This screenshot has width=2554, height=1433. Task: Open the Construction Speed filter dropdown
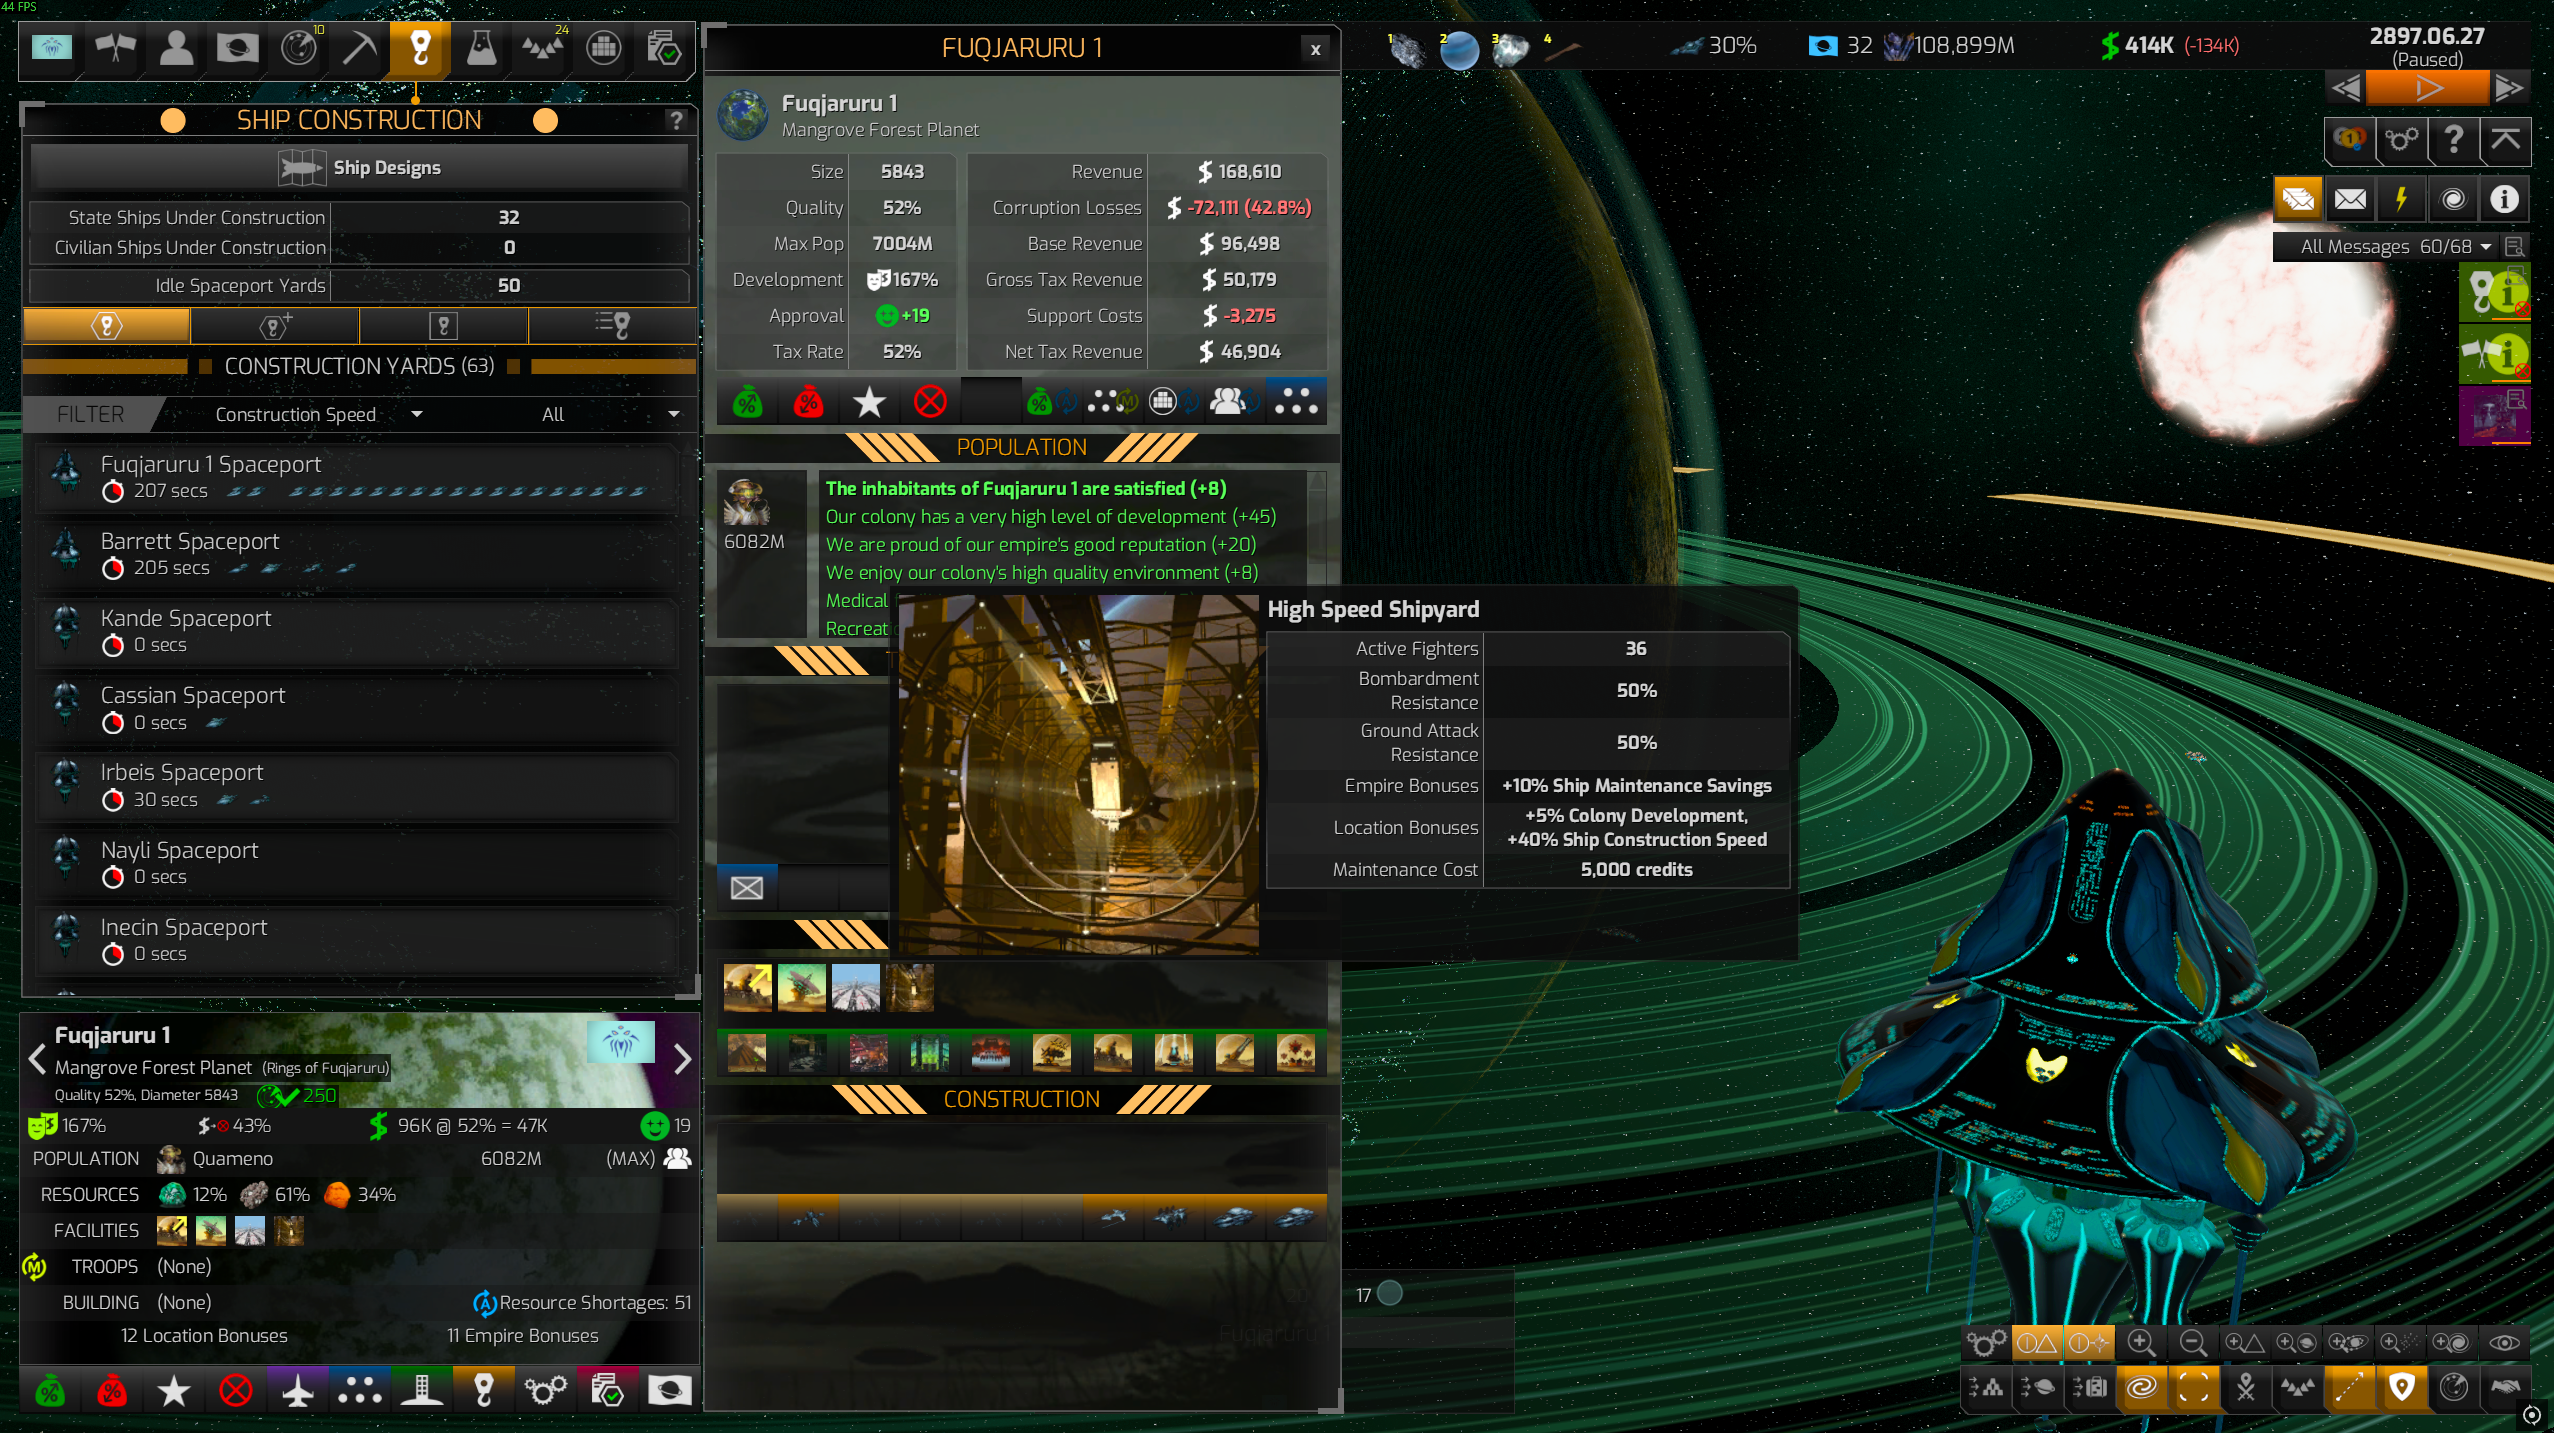click(x=318, y=414)
